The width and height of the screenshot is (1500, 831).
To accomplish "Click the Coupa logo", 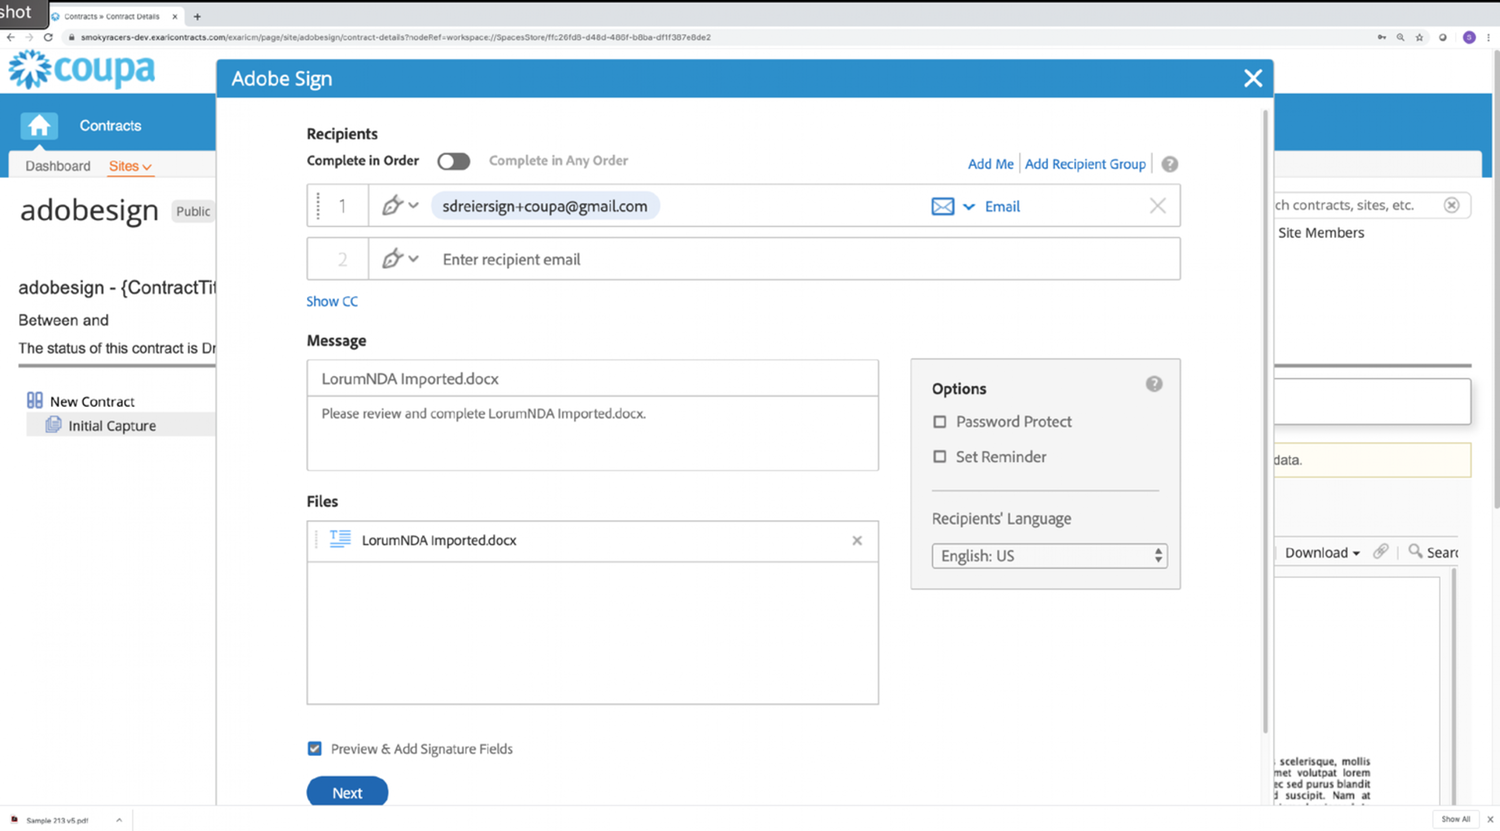I will click(x=83, y=70).
